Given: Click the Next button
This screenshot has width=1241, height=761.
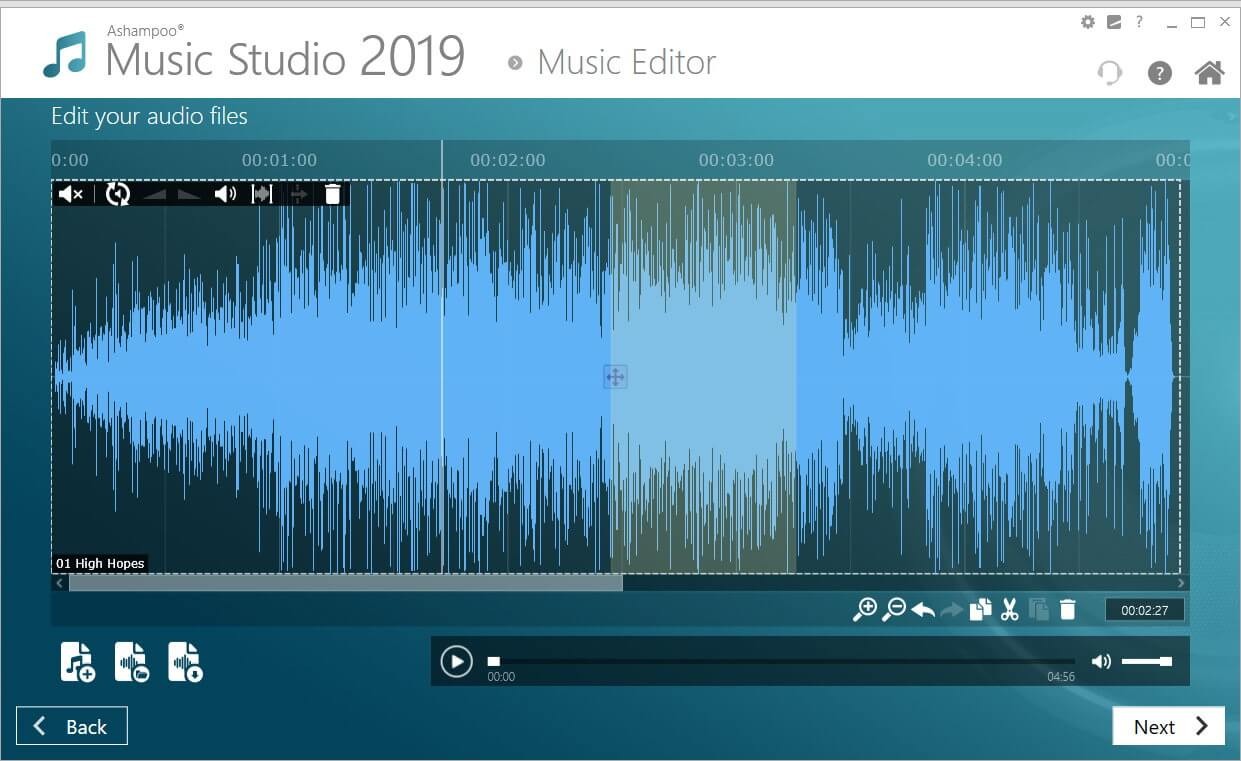Looking at the screenshot, I should (1168, 726).
